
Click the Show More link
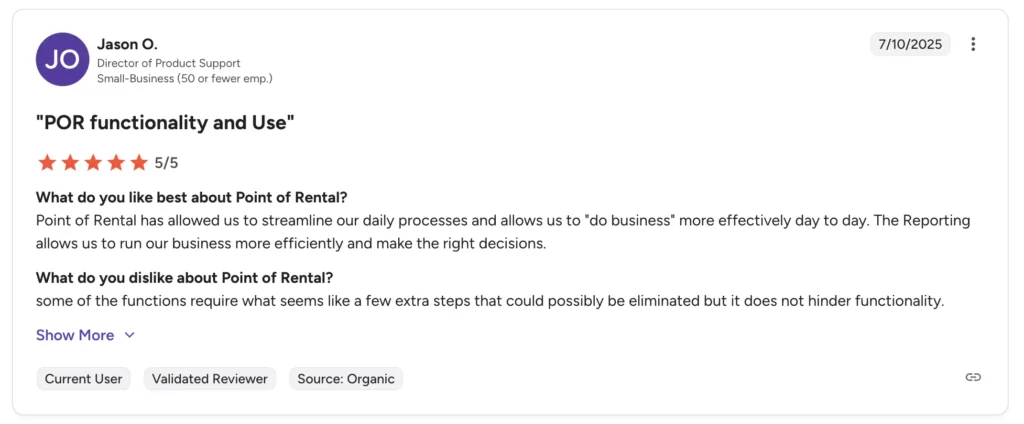pos(75,336)
